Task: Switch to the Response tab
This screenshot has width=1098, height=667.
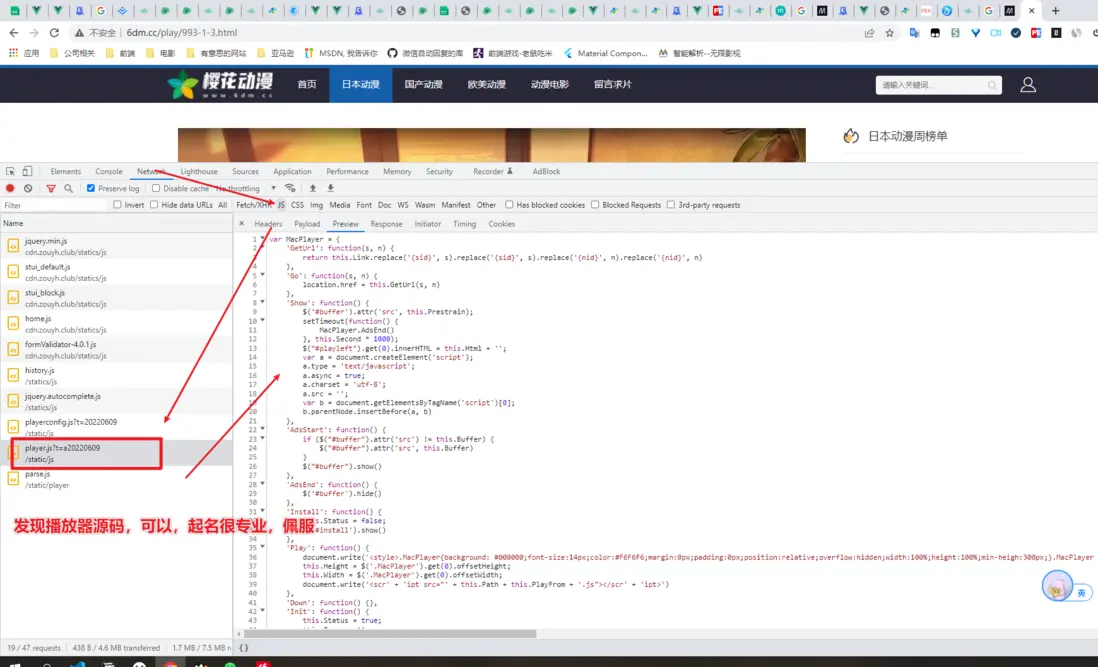Action: click(386, 224)
